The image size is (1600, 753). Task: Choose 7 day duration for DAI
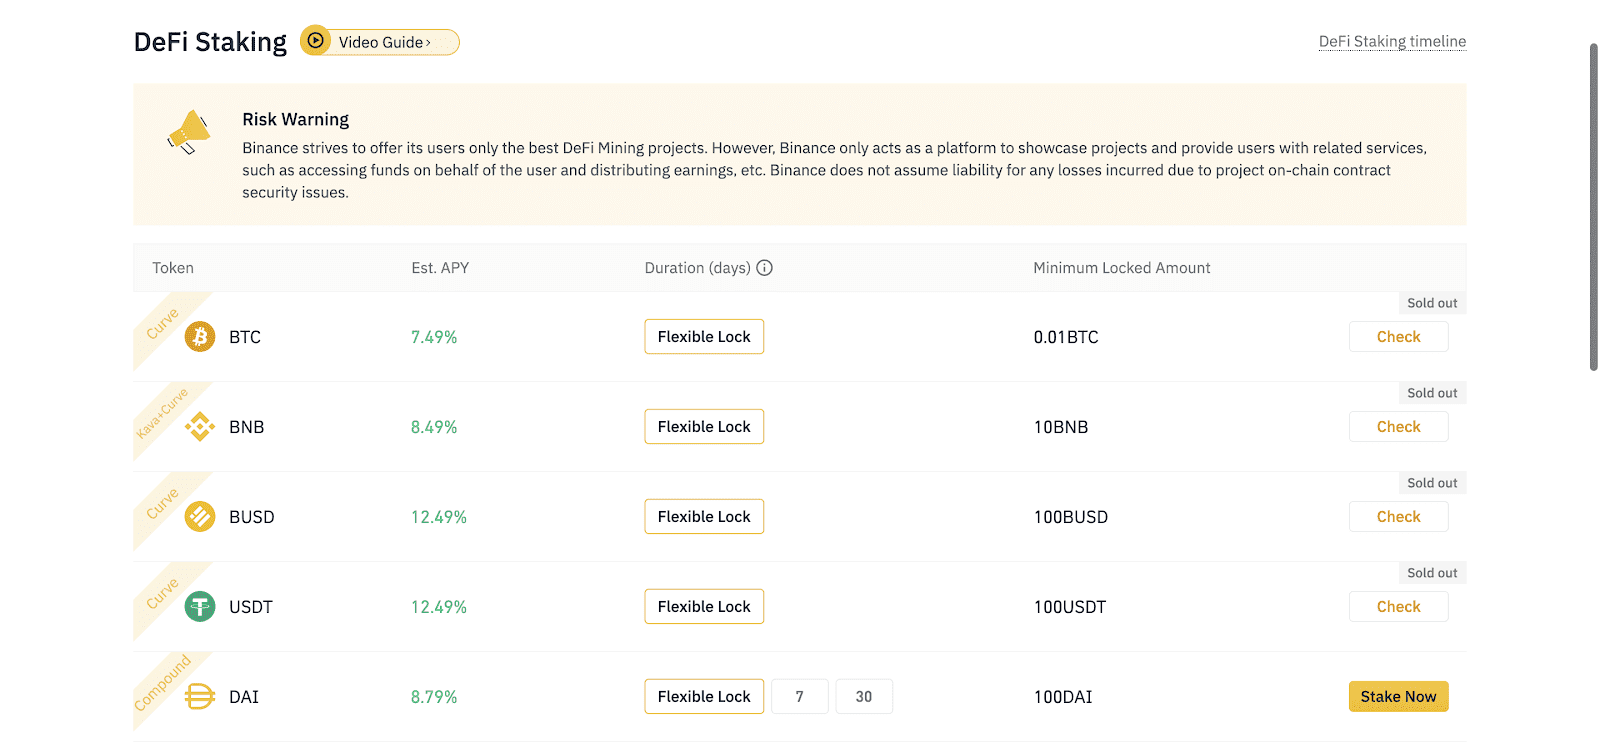(x=800, y=697)
